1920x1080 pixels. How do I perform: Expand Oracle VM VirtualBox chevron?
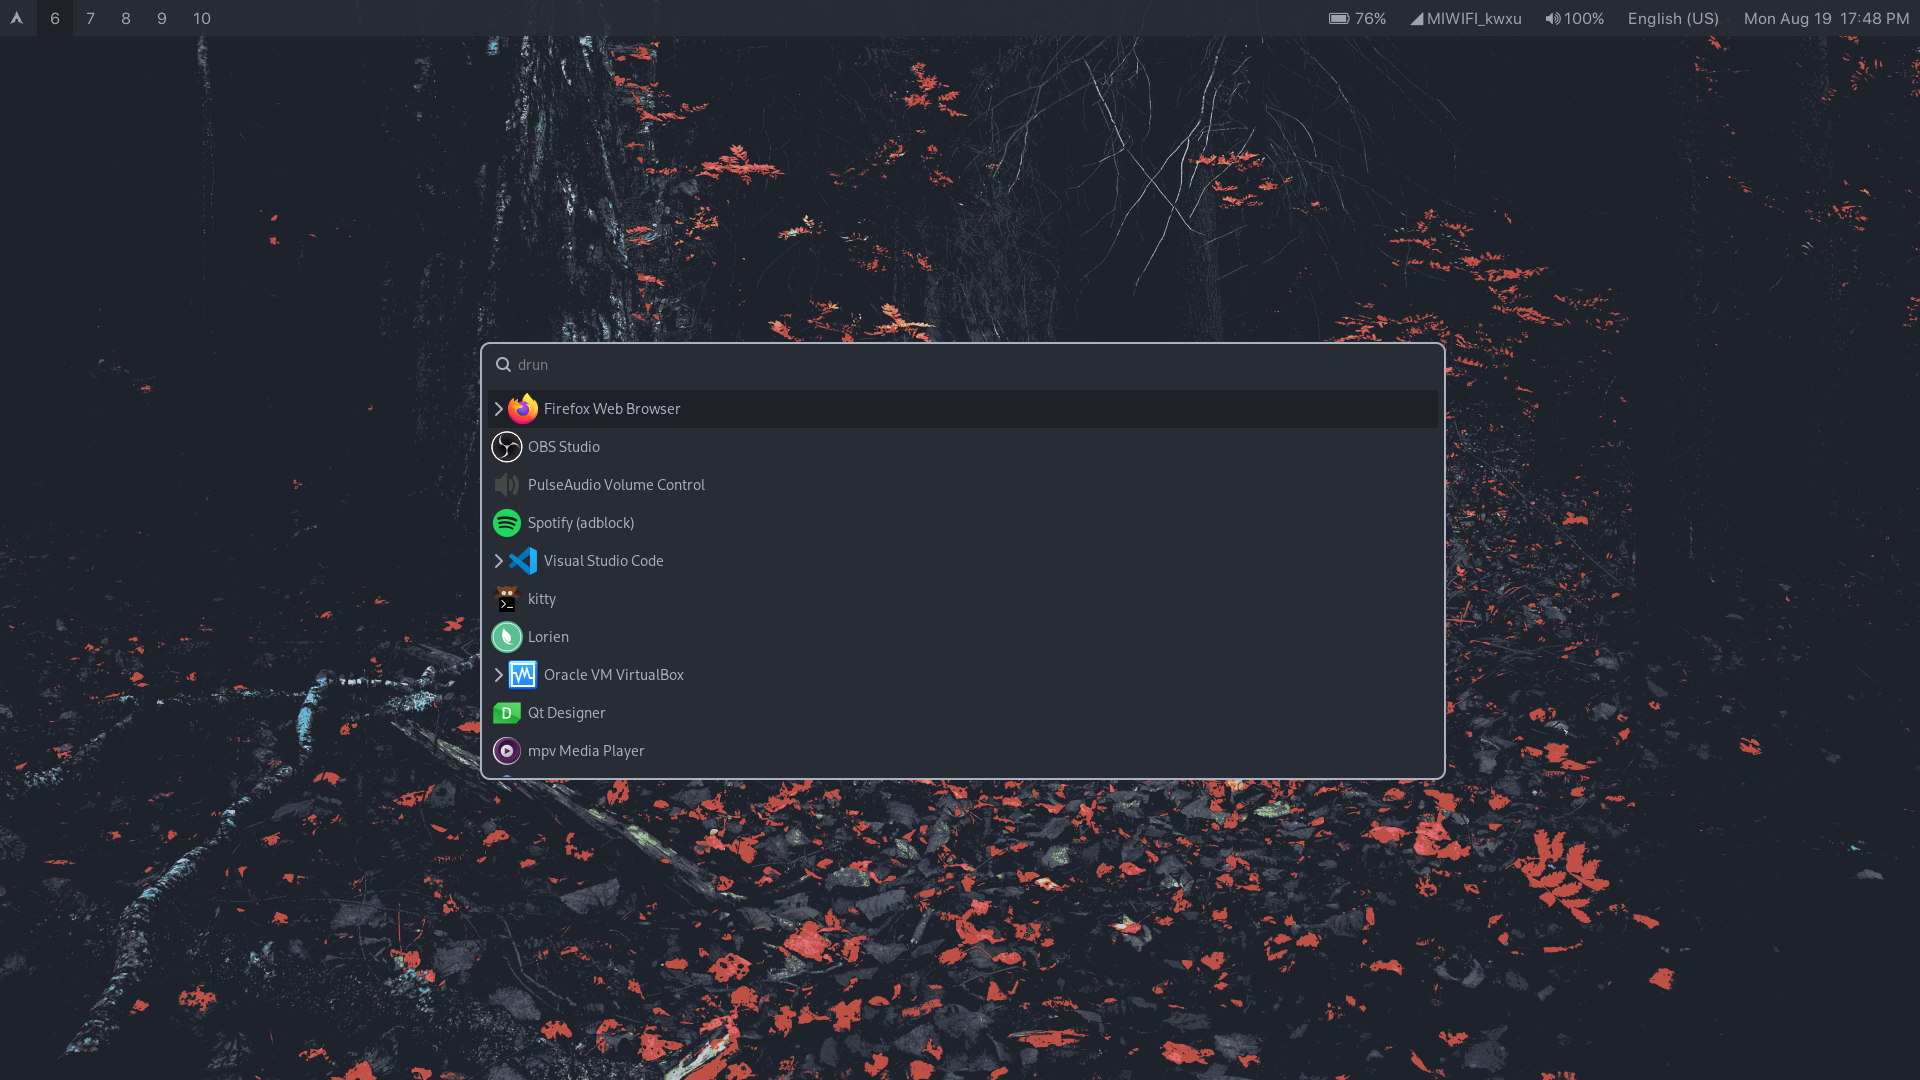pos(498,675)
